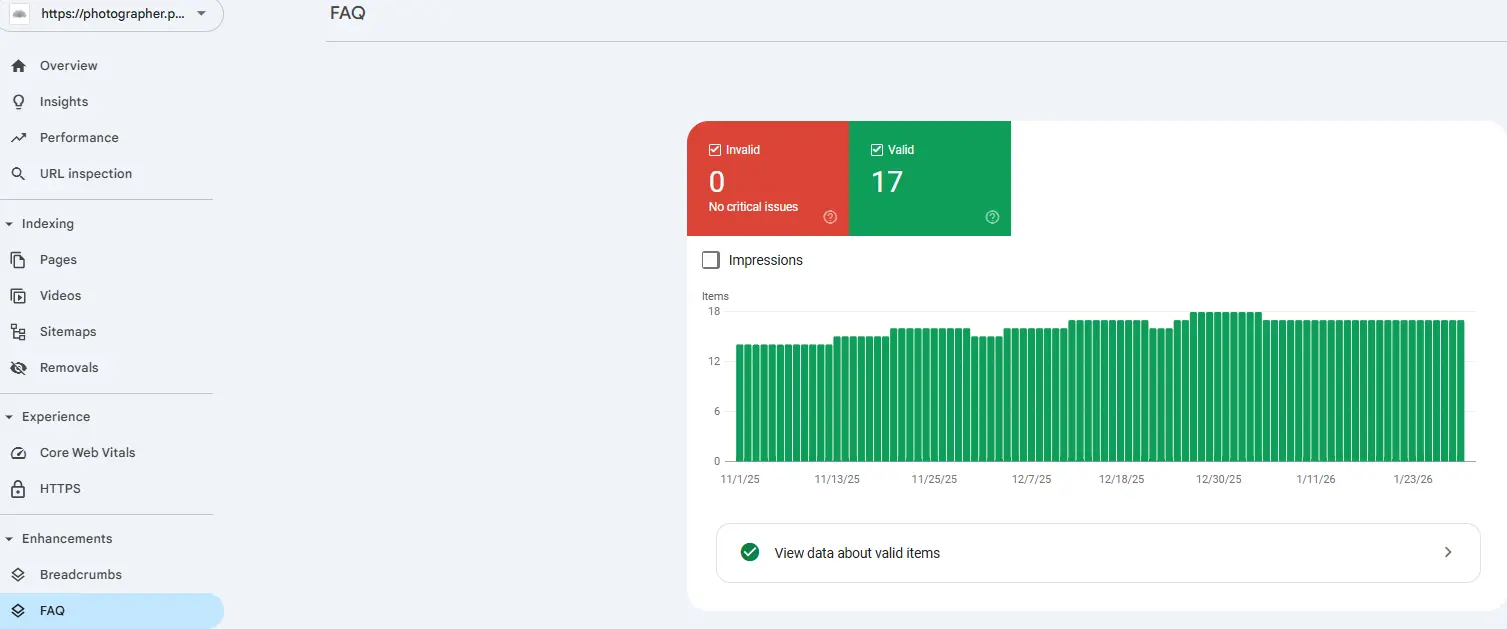Enable the Impressions overlay checkbox
1507x629 pixels.
point(710,259)
